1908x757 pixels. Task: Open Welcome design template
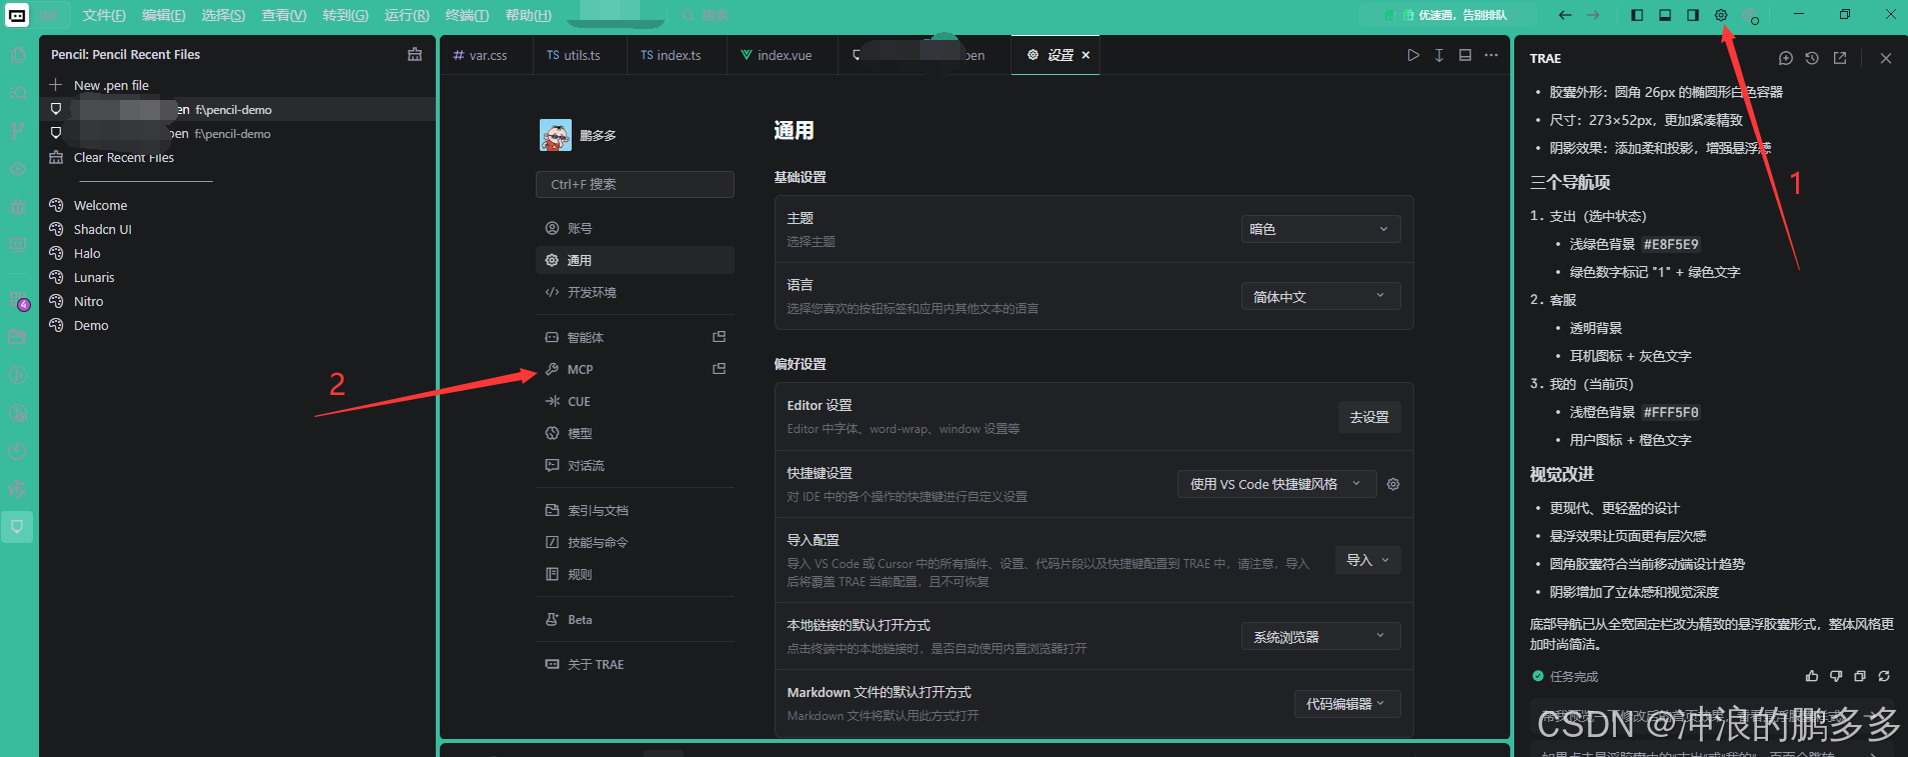(100, 205)
